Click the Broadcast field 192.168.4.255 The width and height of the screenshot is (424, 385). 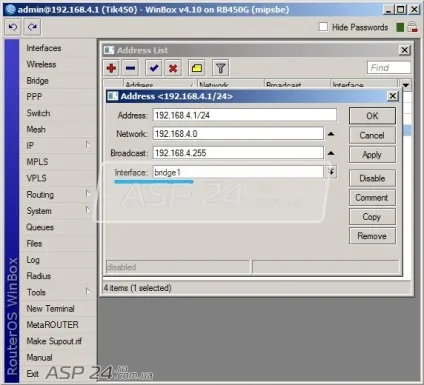tap(238, 153)
